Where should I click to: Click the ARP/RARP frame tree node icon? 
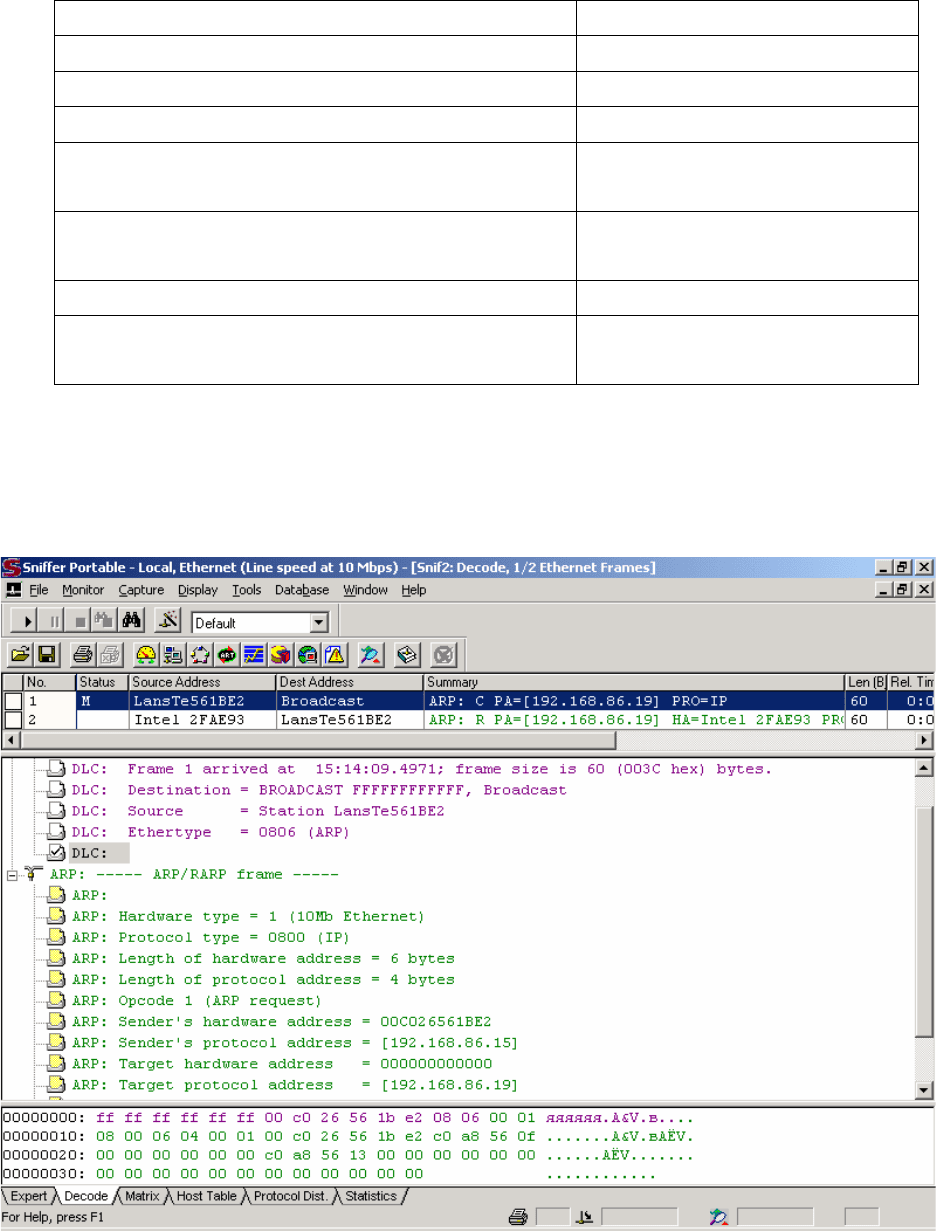click(33, 874)
